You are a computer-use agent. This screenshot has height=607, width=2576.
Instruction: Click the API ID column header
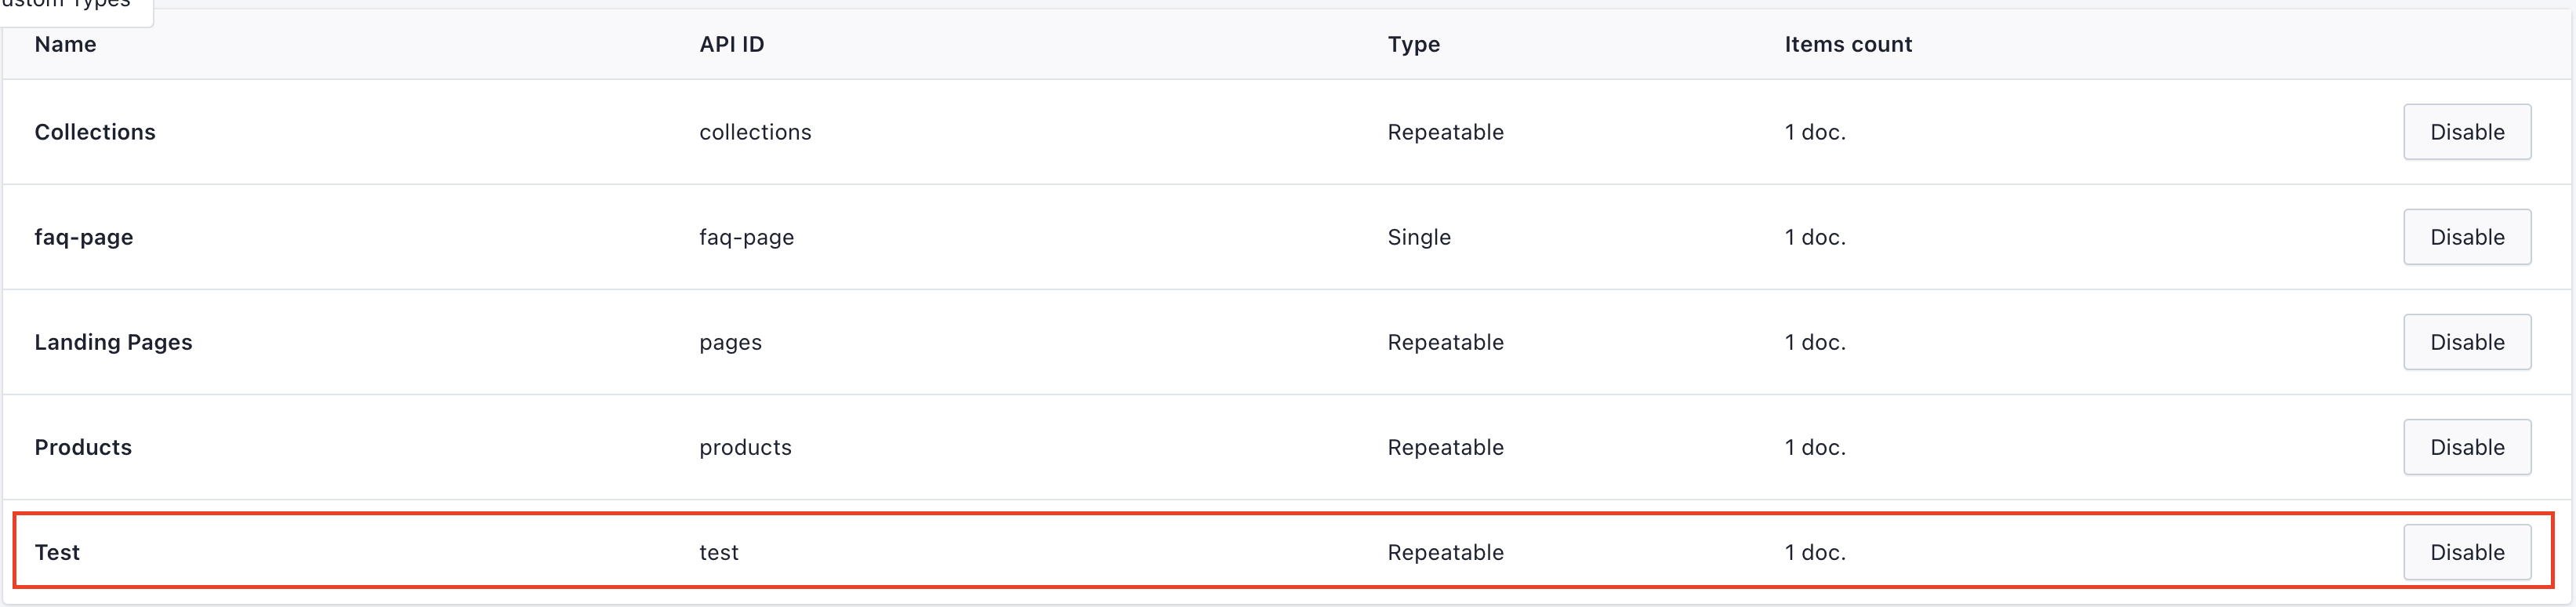tap(731, 44)
